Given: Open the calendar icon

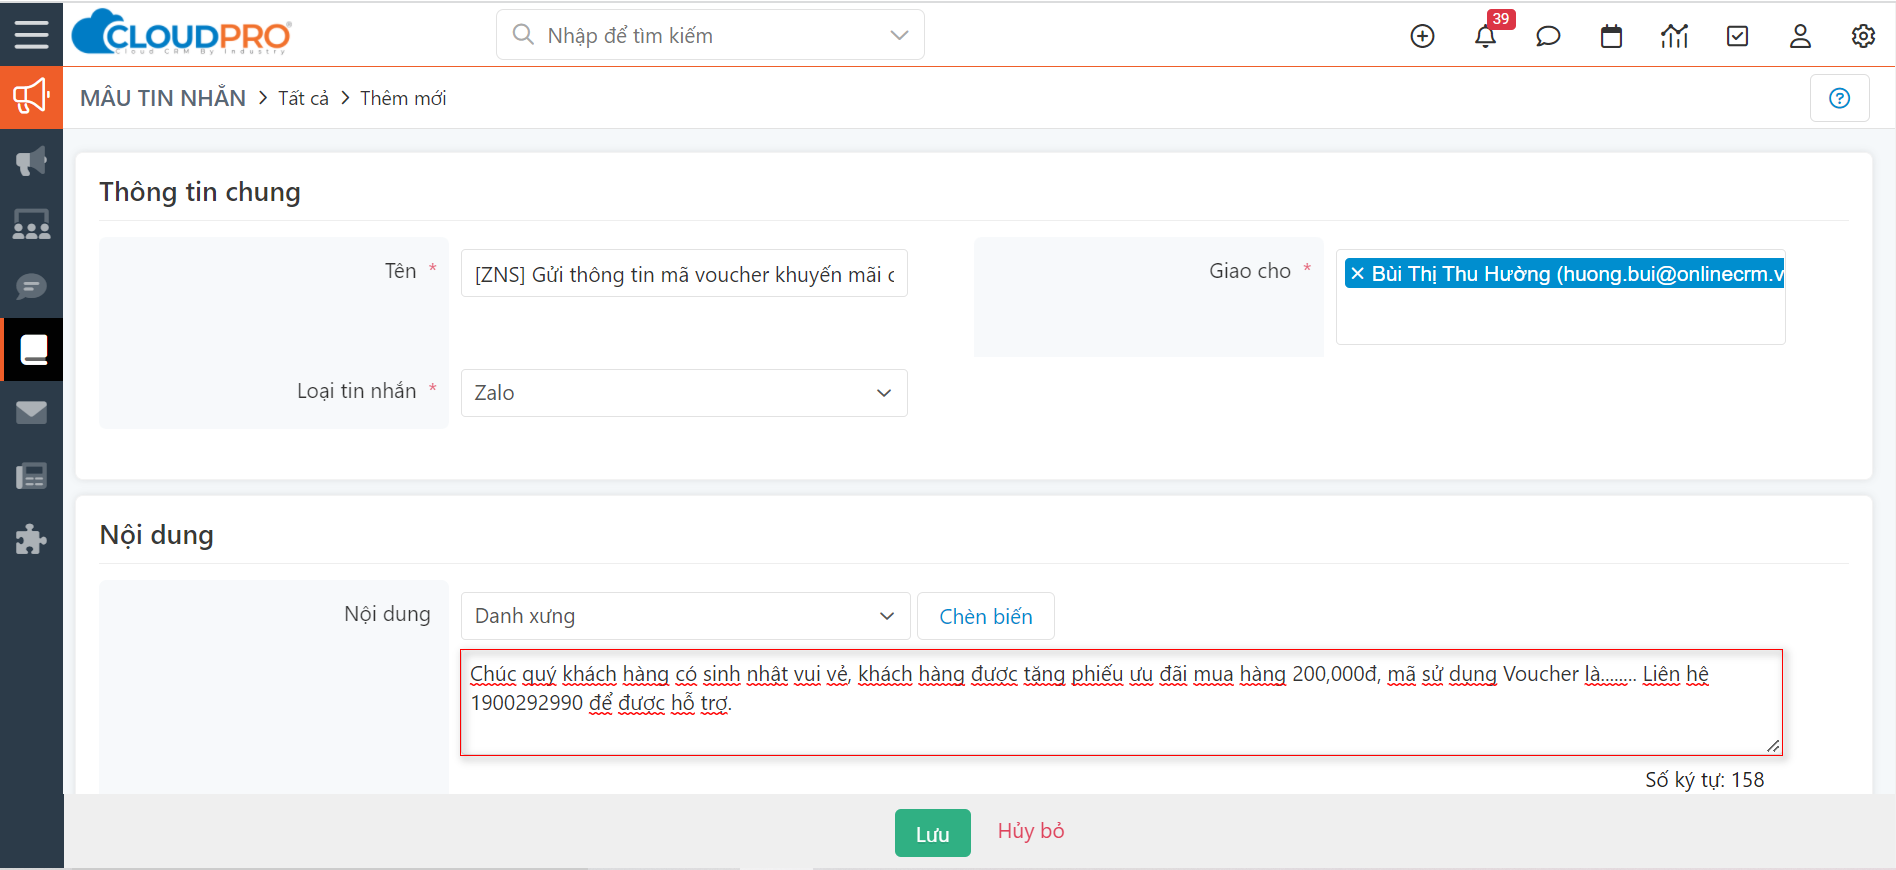Looking at the screenshot, I should coord(1611,36).
